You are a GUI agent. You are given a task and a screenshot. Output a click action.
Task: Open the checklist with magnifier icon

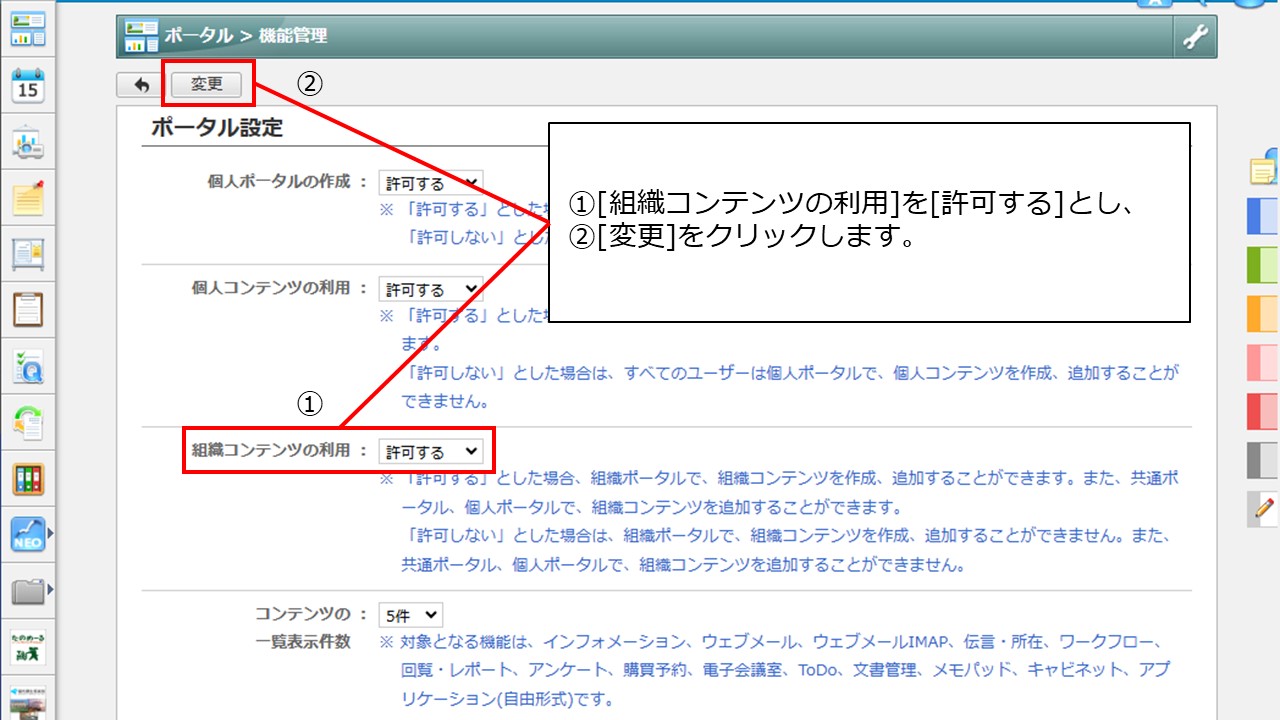[28, 367]
